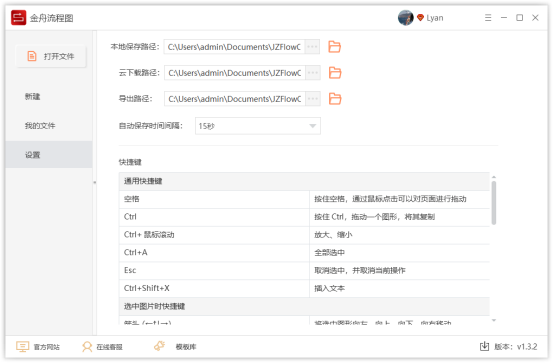Open the 官方网站 link
The width and height of the screenshot is (553, 364).
(47, 347)
